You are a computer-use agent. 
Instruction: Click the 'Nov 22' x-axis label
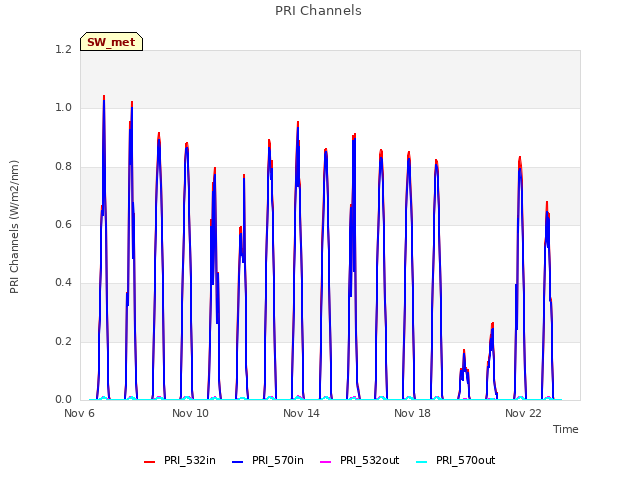click(x=523, y=413)
